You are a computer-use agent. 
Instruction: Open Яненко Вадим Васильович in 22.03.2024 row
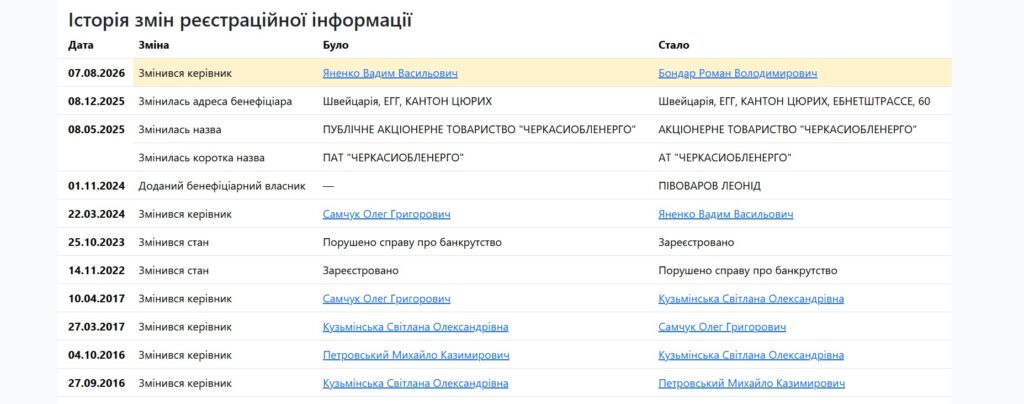pos(726,215)
